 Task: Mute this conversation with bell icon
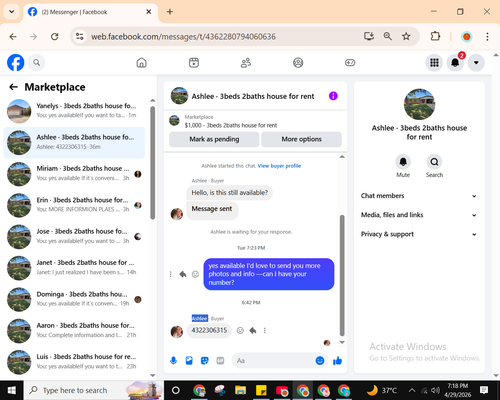coord(403,162)
